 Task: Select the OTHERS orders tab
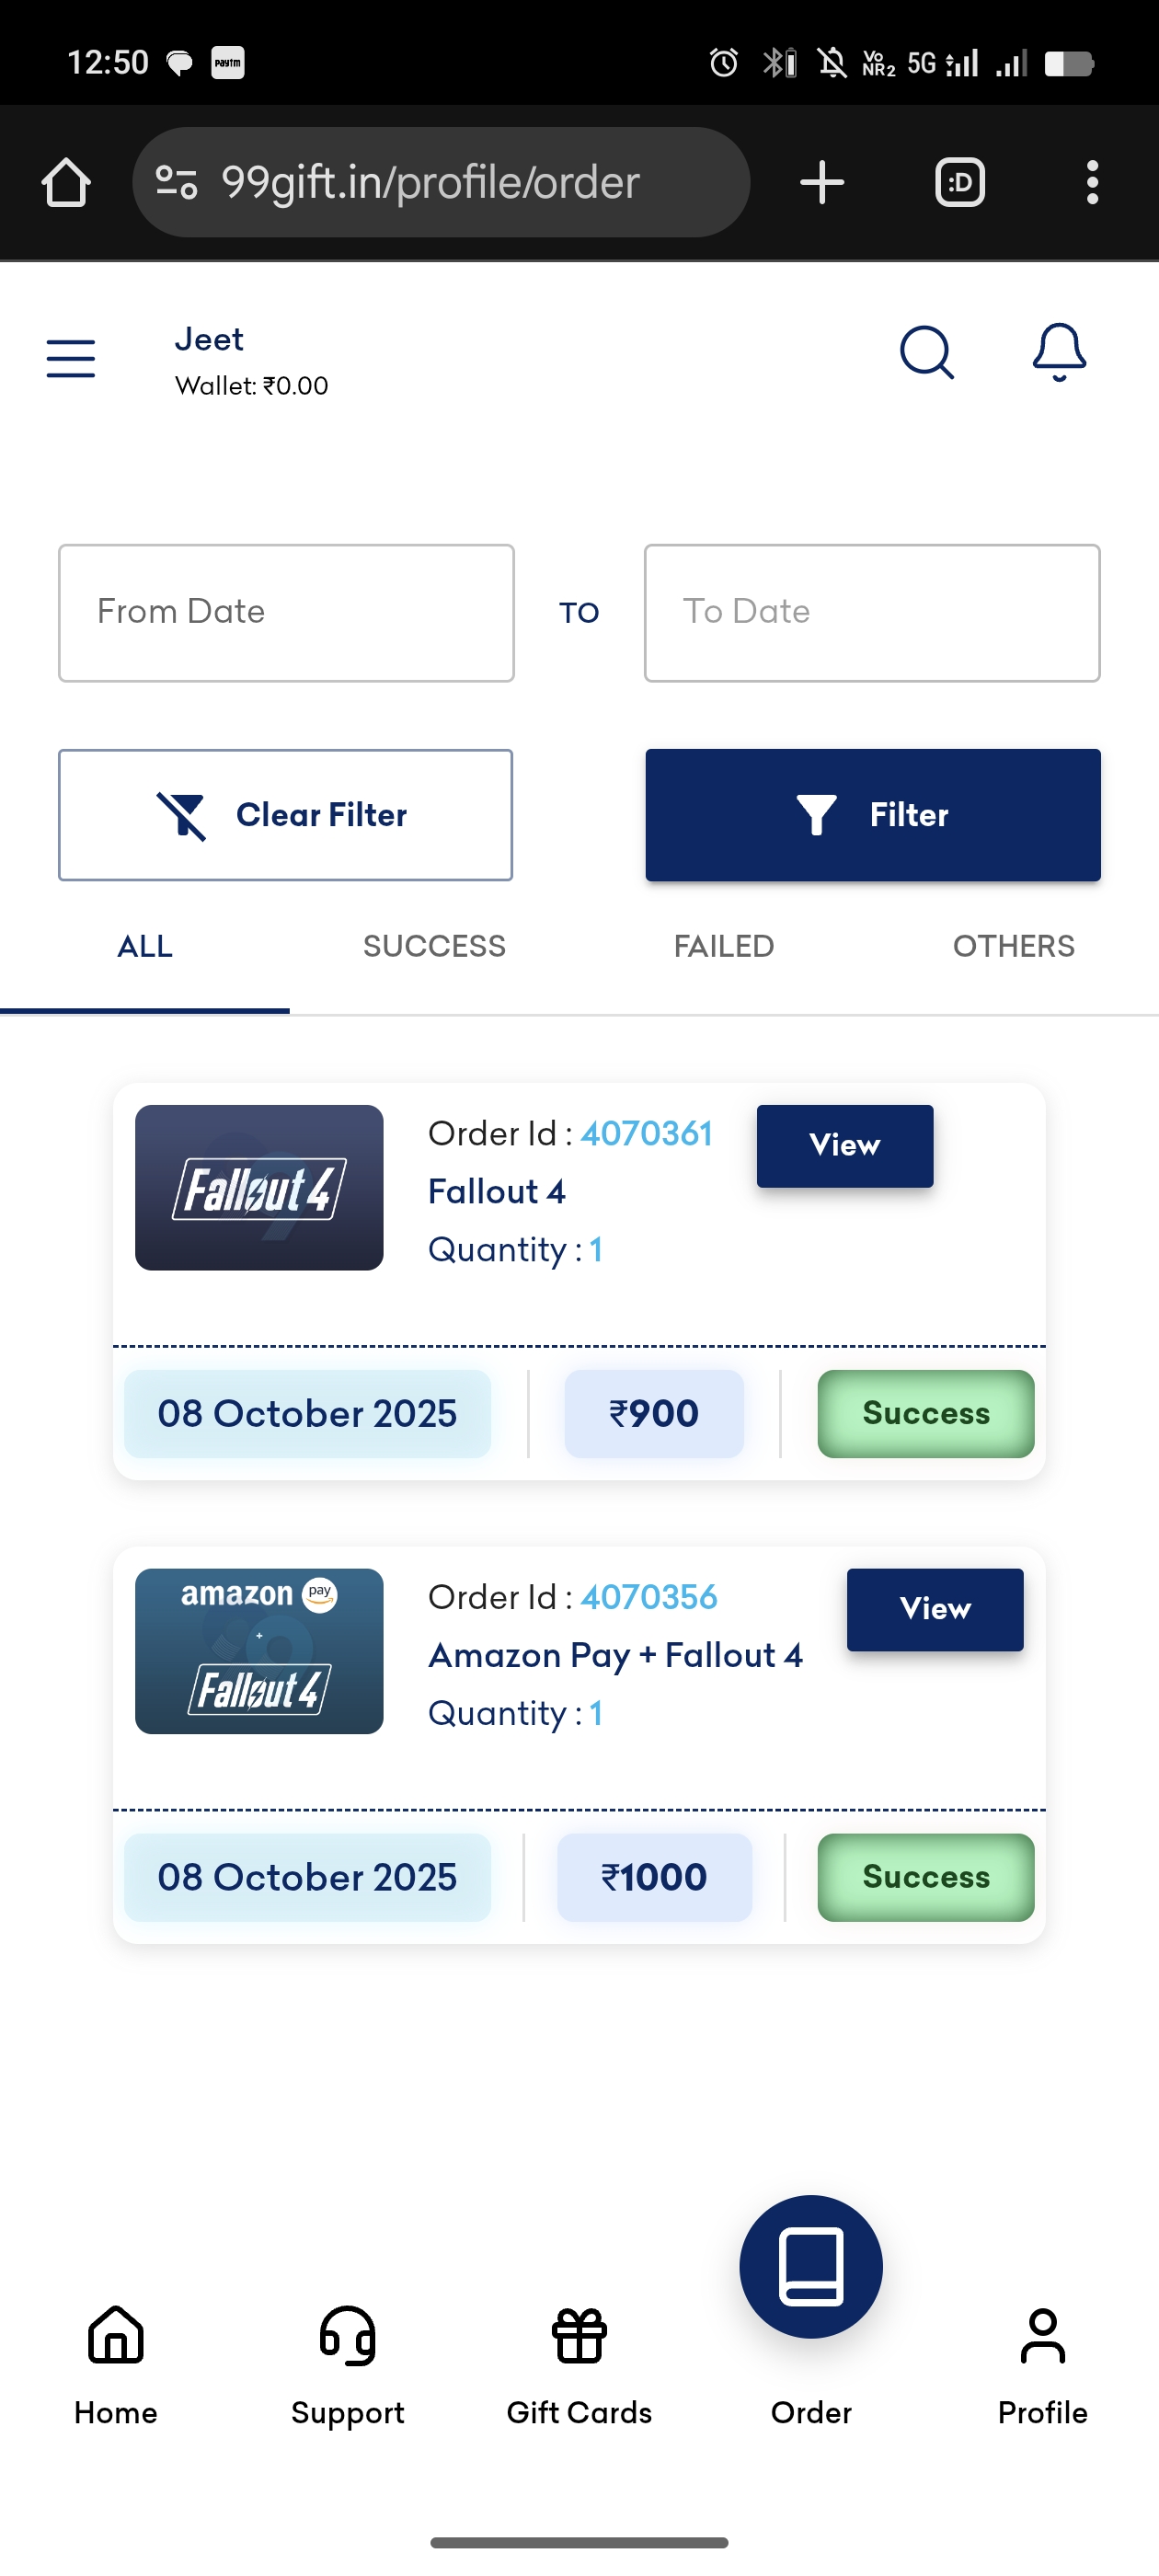pos(1013,946)
